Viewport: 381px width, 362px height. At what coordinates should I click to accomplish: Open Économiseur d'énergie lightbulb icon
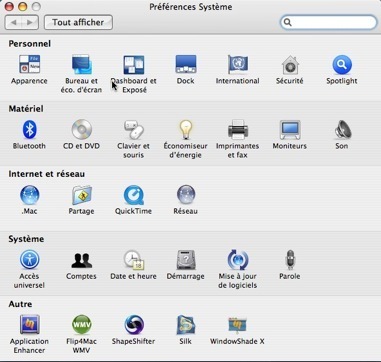(x=185, y=130)
